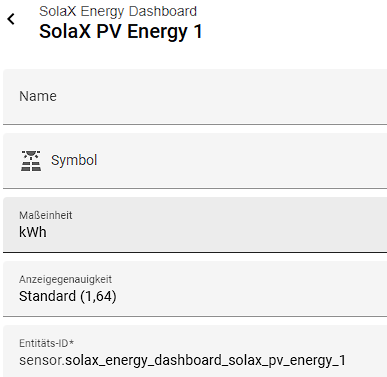This screenshot has height=377, width=387.
Task: Open the Maßeinheit unit dropdown
Action: pos(195,225)
